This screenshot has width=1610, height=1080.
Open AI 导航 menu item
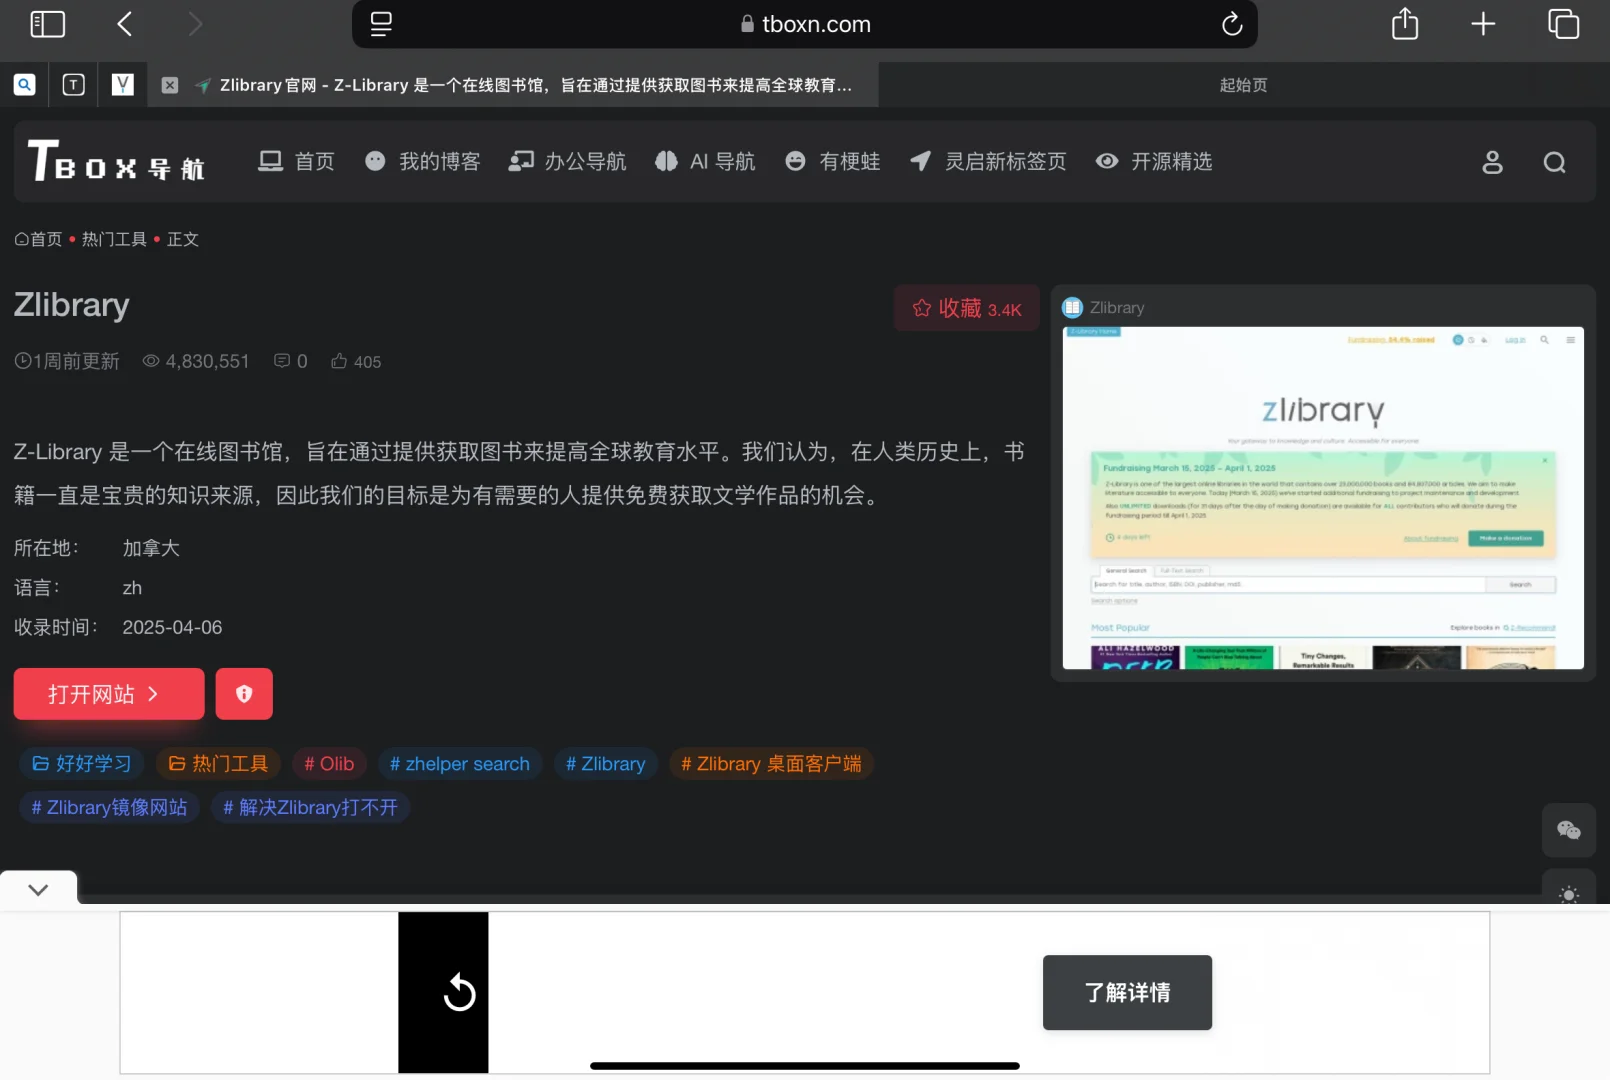click(705, 161)
